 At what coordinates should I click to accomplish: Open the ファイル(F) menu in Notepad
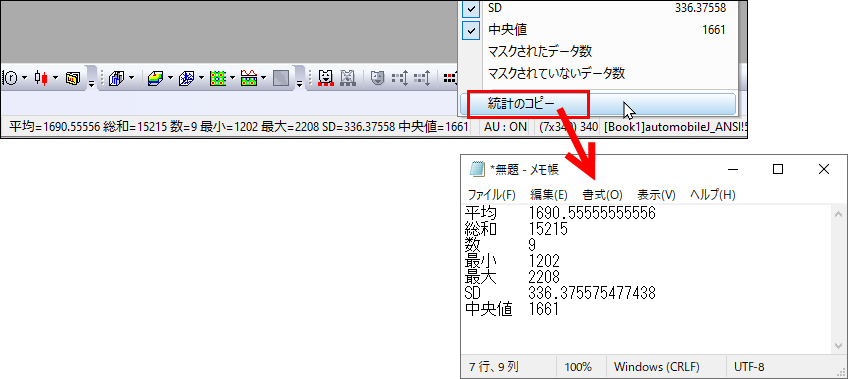(x=492, y=195)
